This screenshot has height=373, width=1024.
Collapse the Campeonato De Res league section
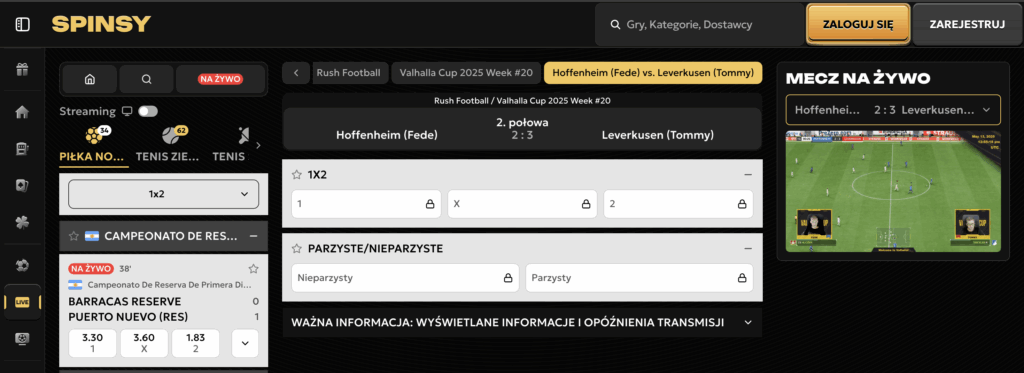253,236
